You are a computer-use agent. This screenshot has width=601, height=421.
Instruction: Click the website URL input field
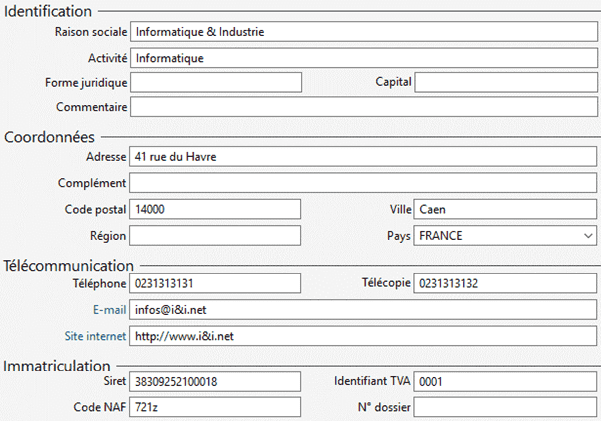[x=363, y=336]
